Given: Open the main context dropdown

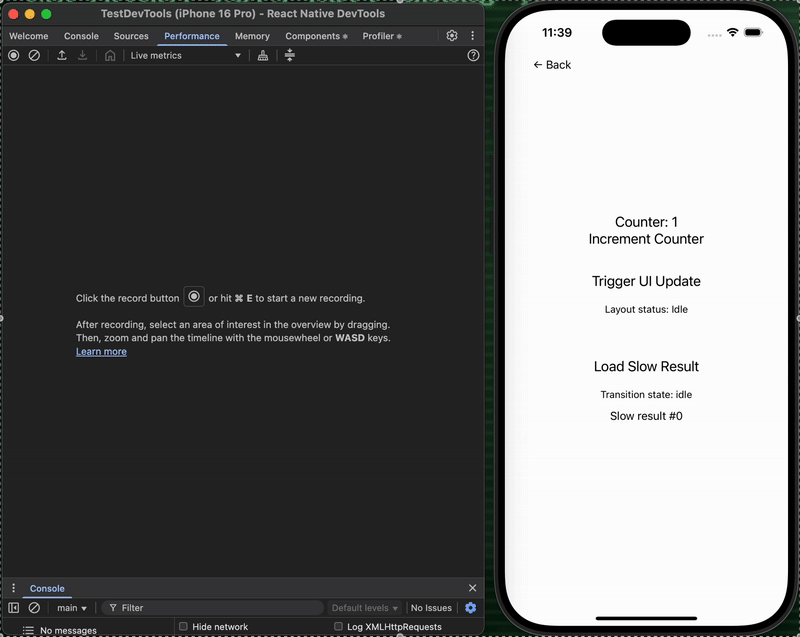Looking at the screenshot, I should coord(72,608).
